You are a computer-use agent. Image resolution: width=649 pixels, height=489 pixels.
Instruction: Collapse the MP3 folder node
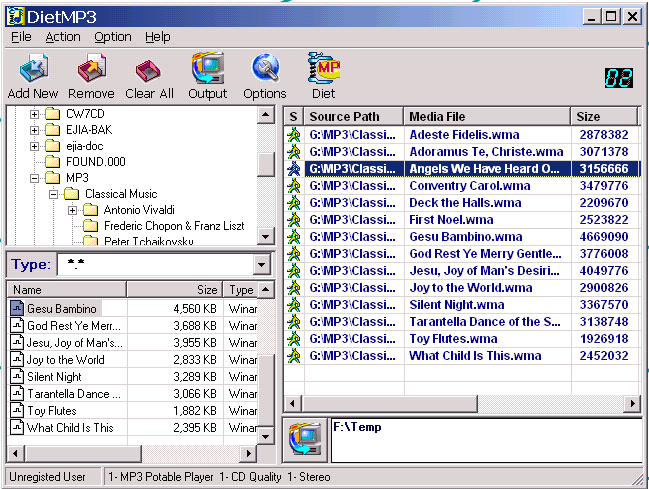point(35,178)
